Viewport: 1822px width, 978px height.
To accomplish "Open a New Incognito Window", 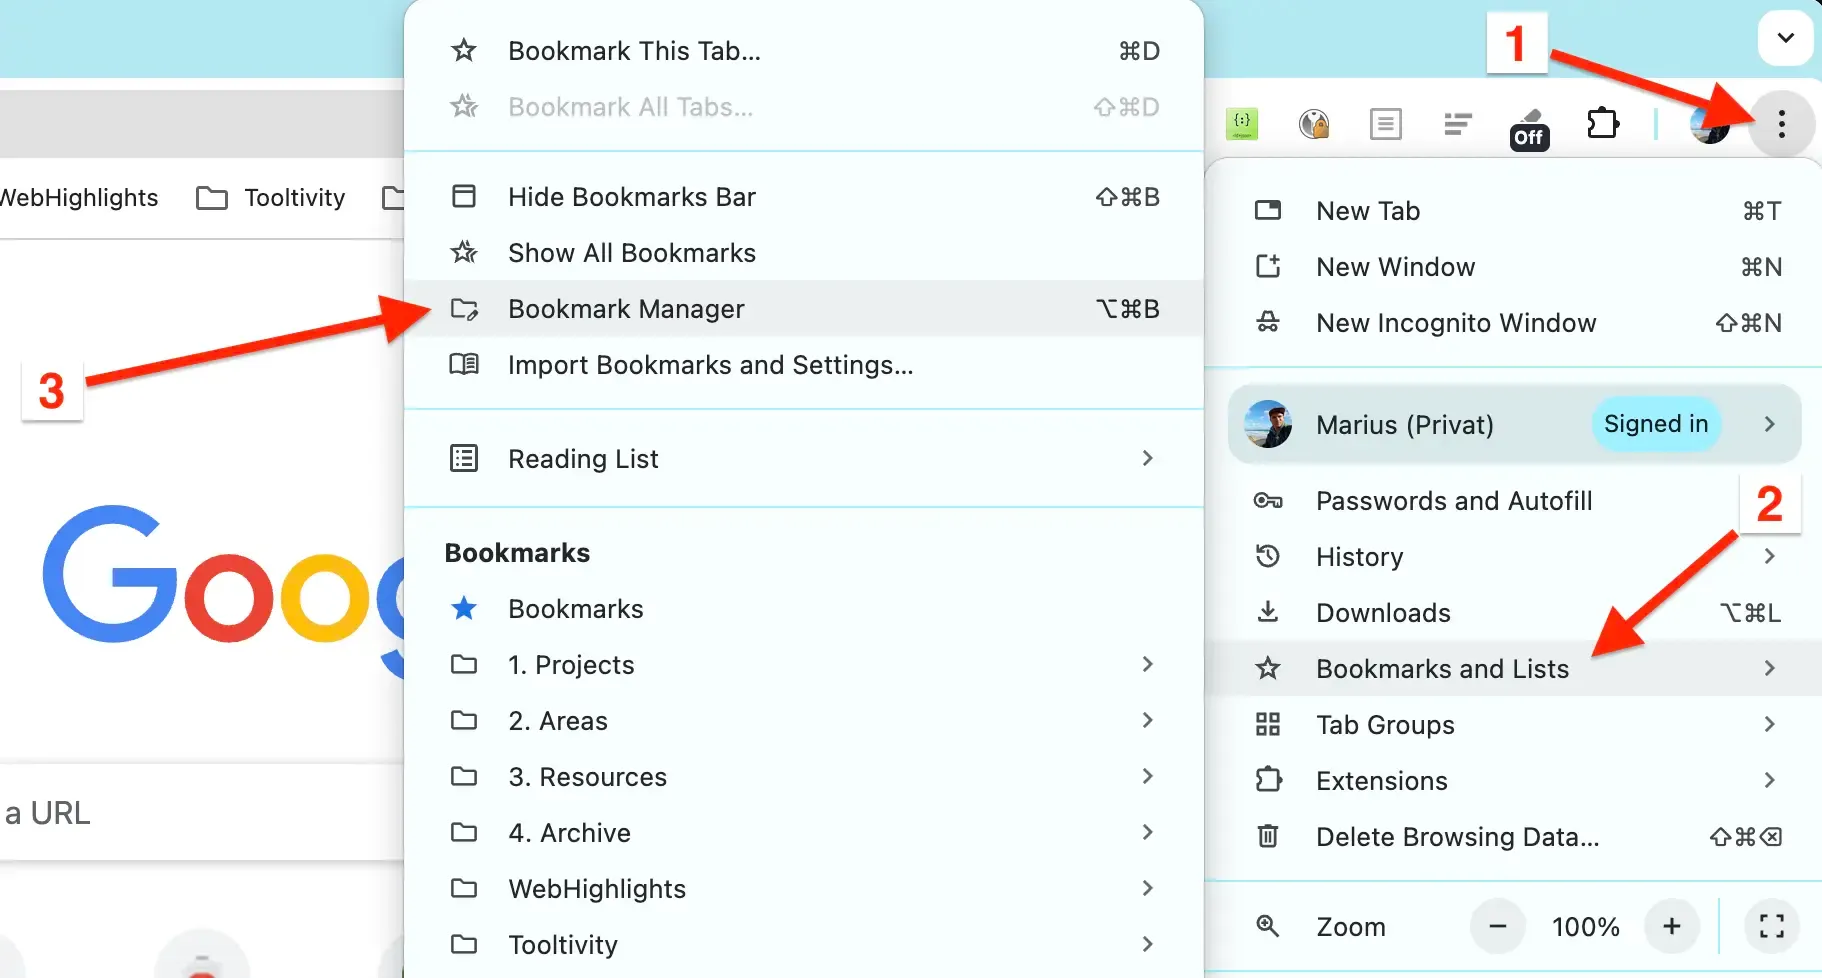I will pos(1514,322).
